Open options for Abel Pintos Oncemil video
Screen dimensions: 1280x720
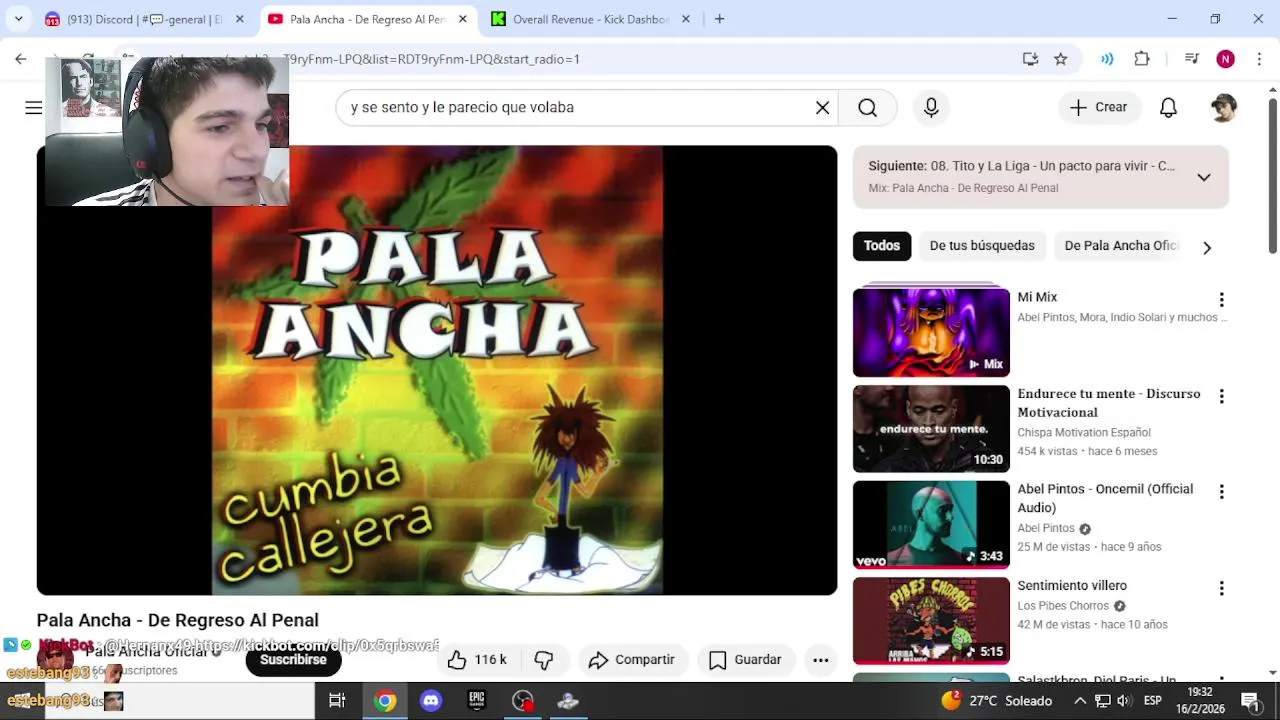pyautogui.click(x=1221, y=492)
